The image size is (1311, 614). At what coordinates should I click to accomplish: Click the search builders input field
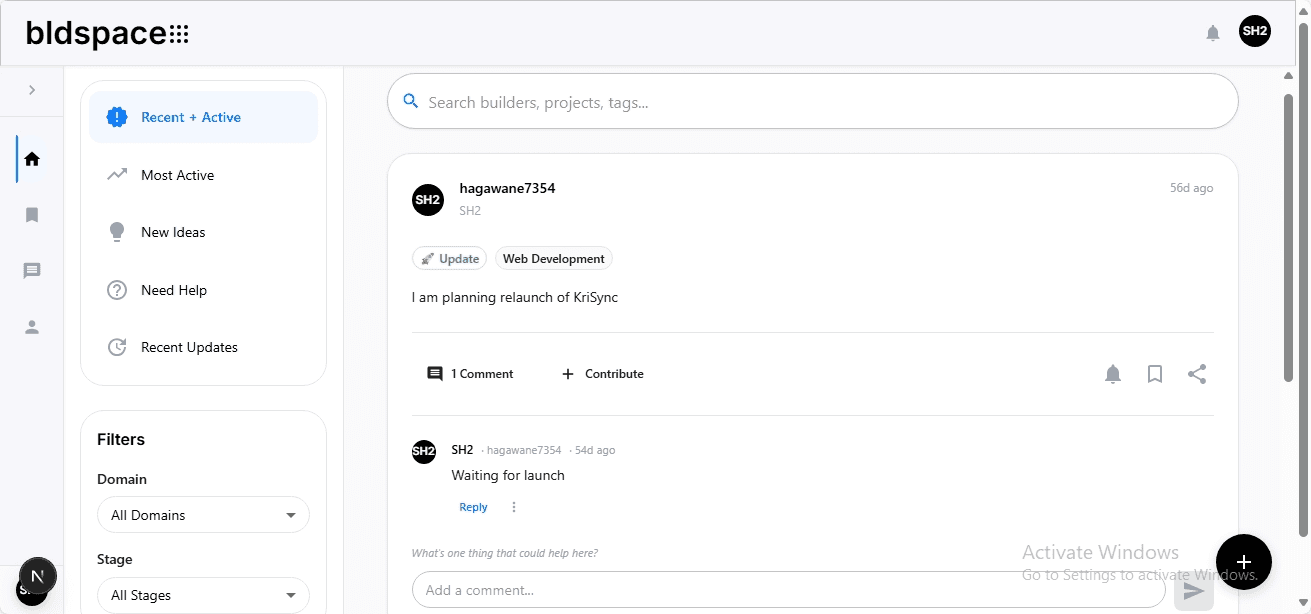point(812,102)
